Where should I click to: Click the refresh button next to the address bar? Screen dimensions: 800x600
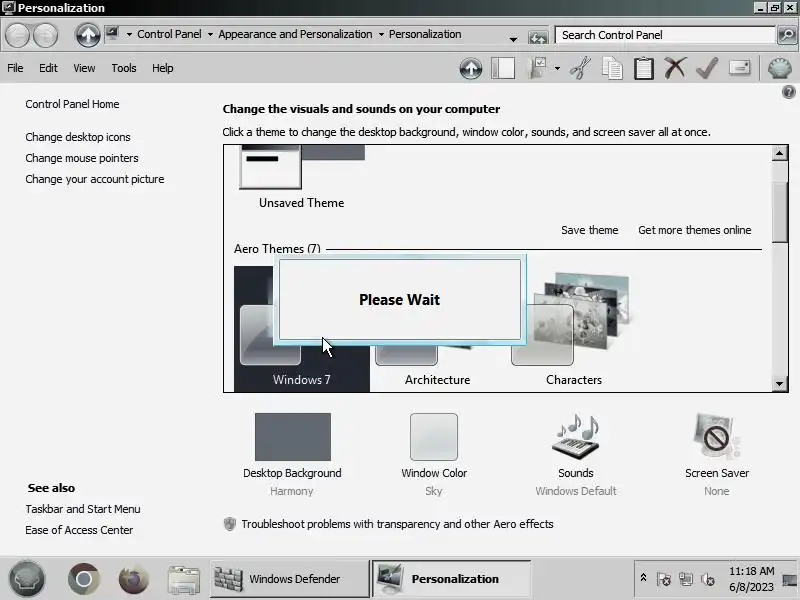point(538,38)
